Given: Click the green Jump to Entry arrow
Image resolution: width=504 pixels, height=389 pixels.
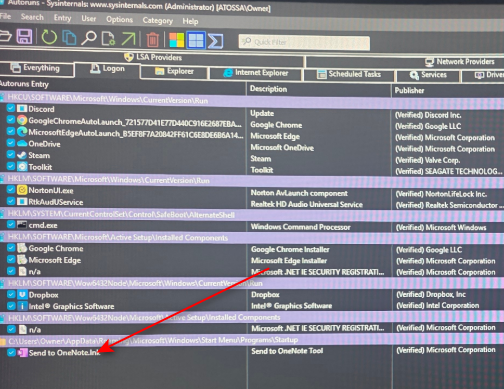Looking at the screenshot, I should point(128,39).
